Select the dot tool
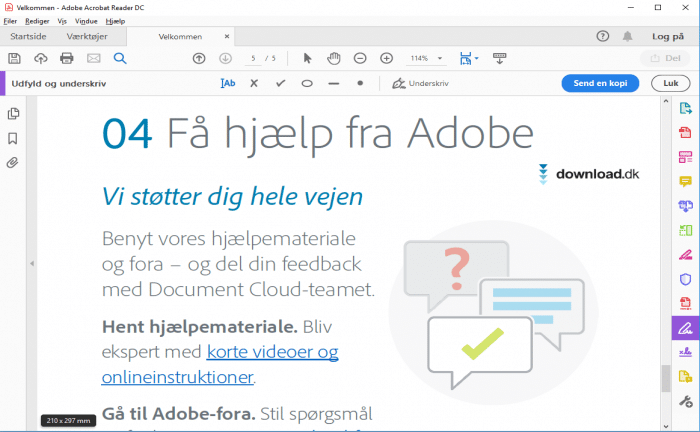 point(360,83)
